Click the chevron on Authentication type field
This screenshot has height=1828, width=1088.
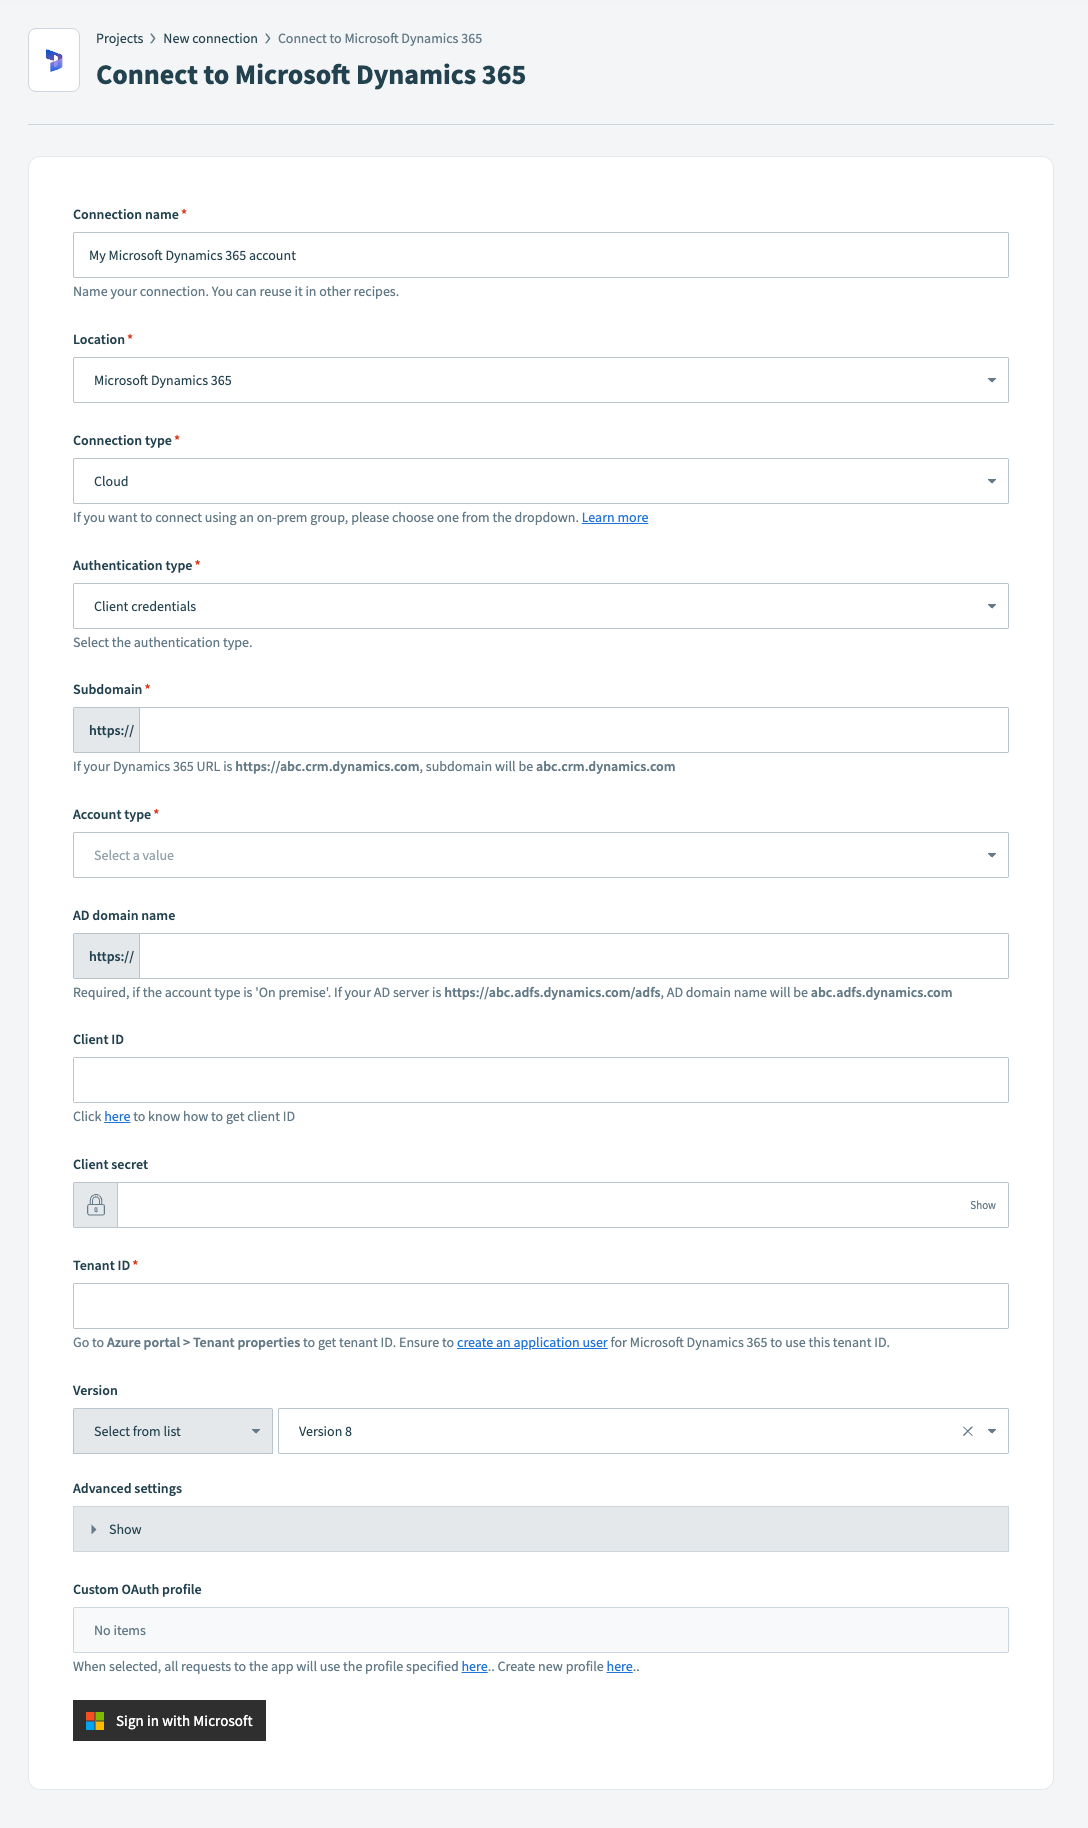click(991, 606)
